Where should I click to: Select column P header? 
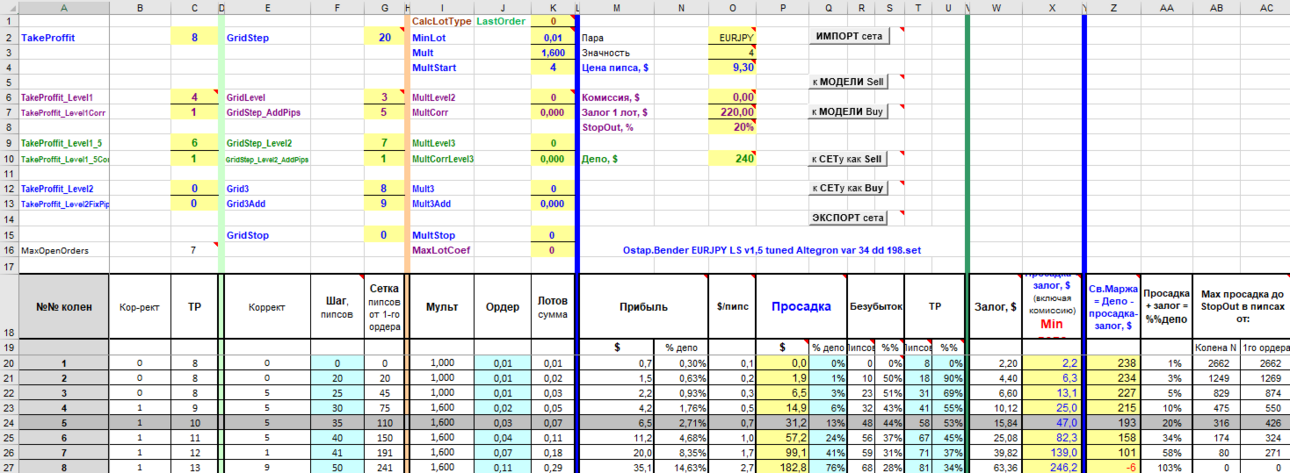point(783,7)
